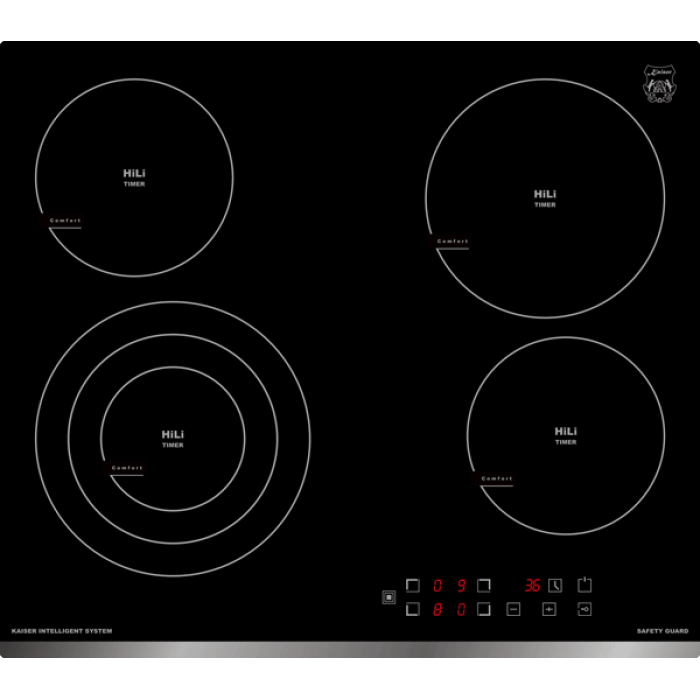Select the bottom-left zone selector square
This screenshot has width=700, height=700.
[x=412, y=608]
